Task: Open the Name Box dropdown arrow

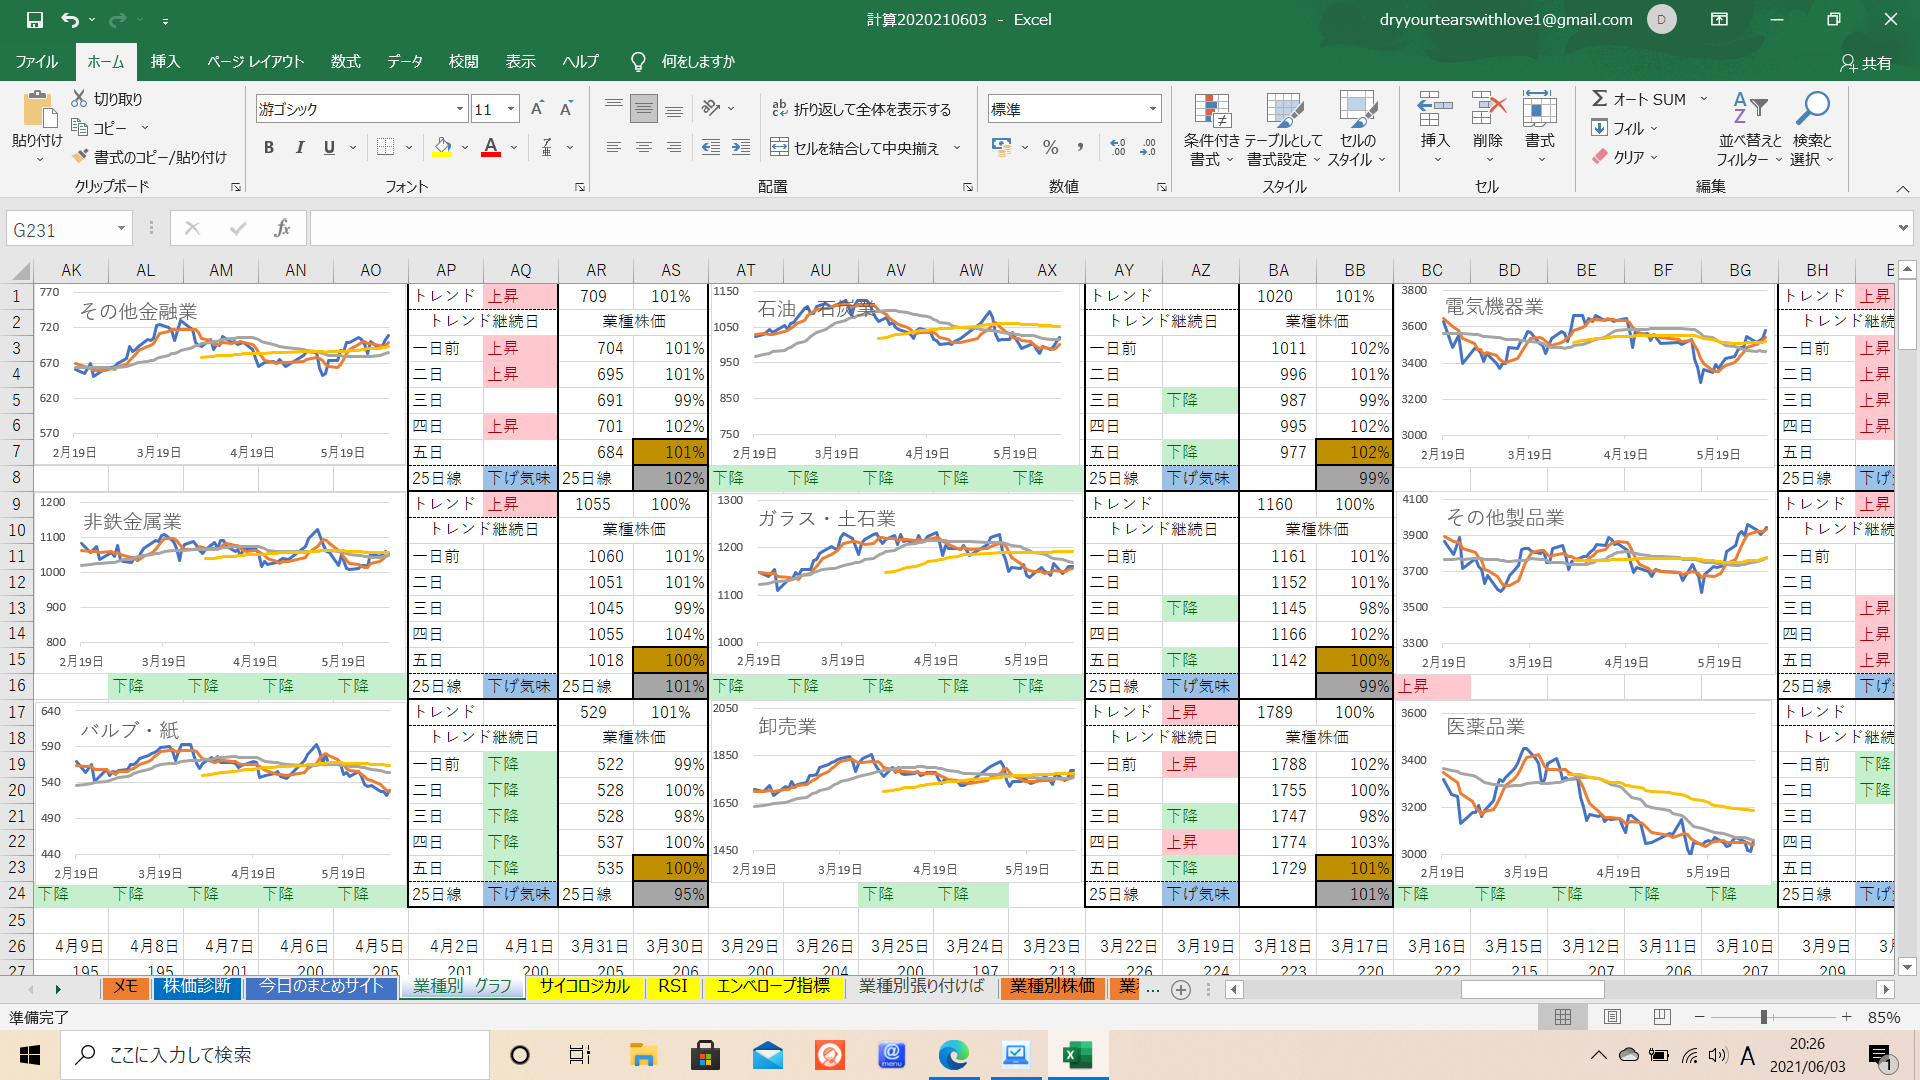Action: tap(121, 229)
